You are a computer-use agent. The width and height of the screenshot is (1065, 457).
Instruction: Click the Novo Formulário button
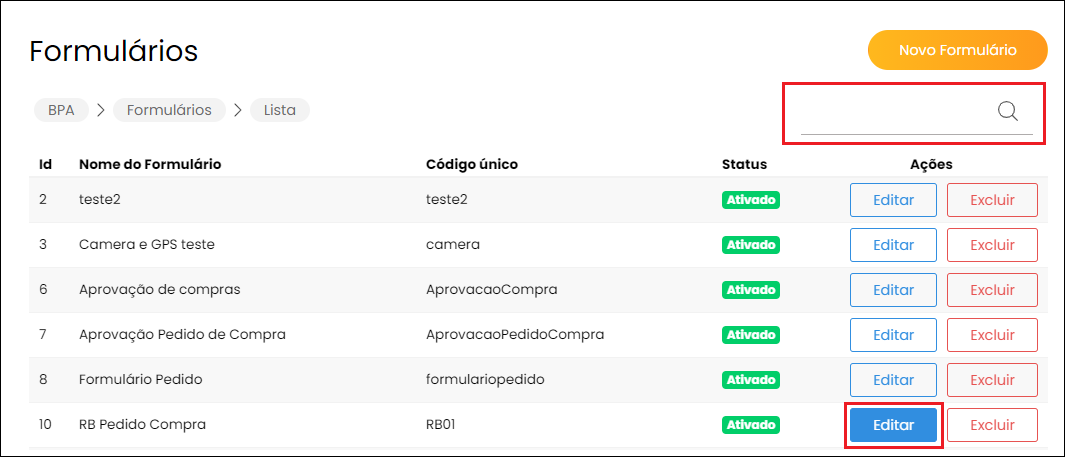pos(958,50)
